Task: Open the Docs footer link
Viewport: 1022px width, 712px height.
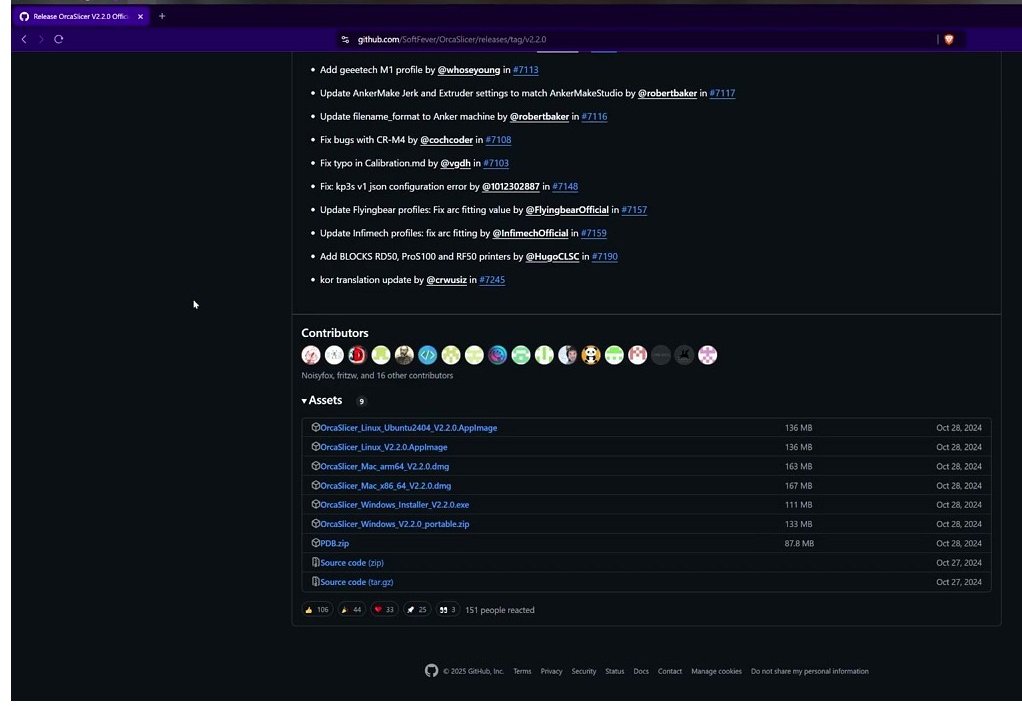Action: click(641, 671)
